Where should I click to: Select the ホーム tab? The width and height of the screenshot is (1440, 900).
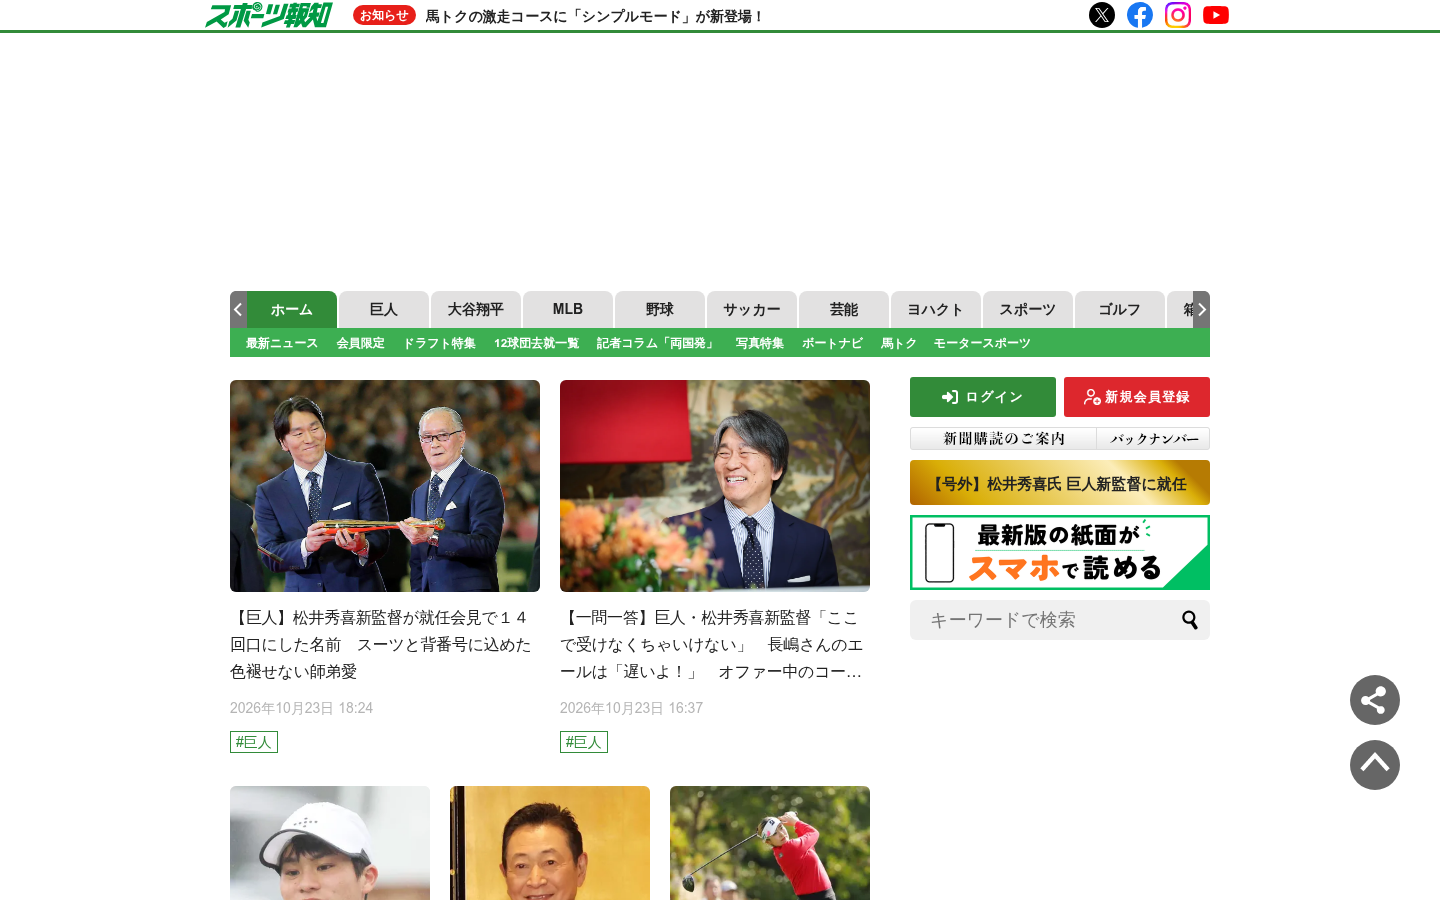click(x=292, y=310)
